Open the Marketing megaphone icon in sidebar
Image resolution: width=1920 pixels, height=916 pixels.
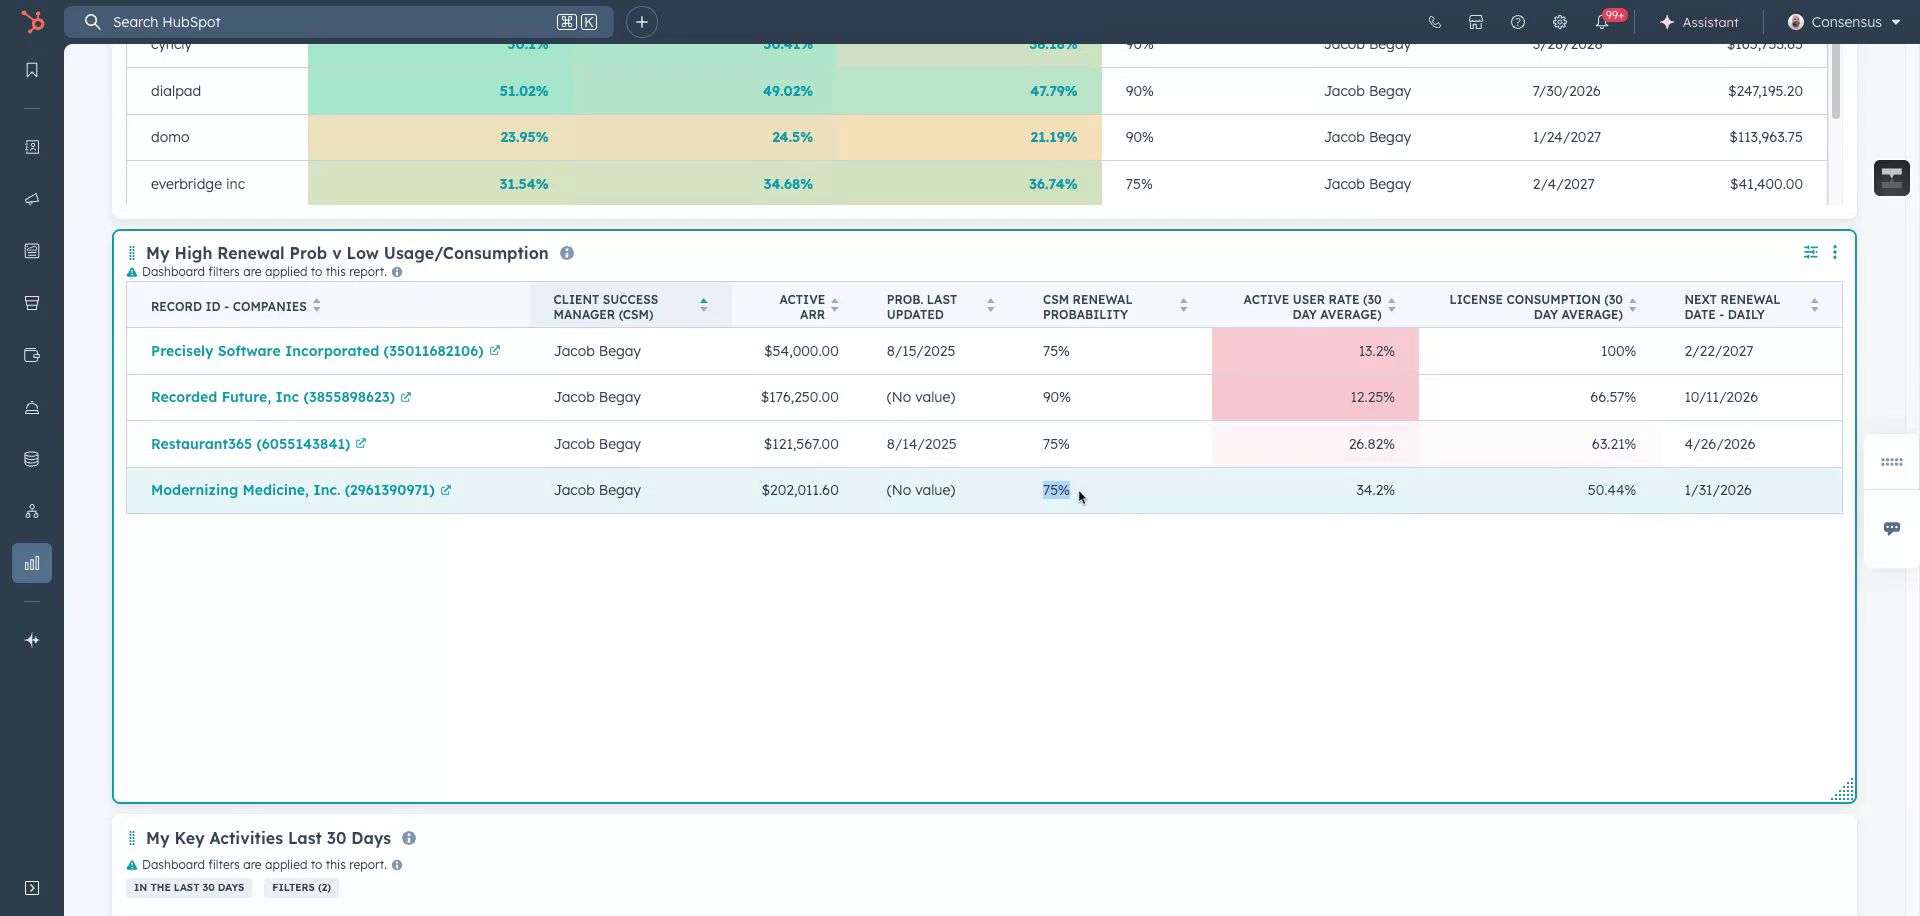31,199
